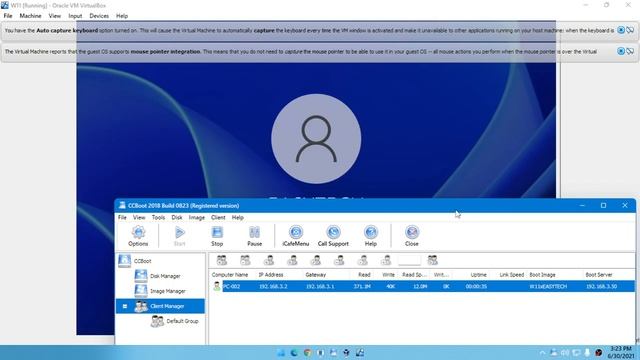
Task: Click the PC-002 client row icon
Action: click(217, 286)
